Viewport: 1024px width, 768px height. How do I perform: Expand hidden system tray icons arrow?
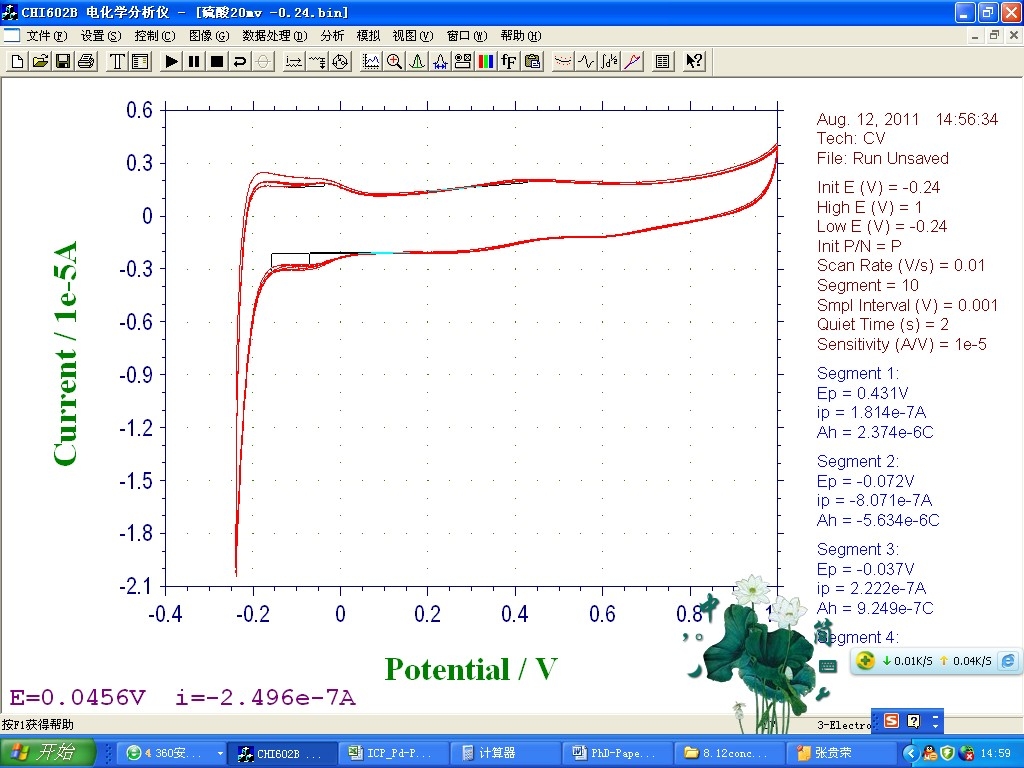[x=910, y=753]
